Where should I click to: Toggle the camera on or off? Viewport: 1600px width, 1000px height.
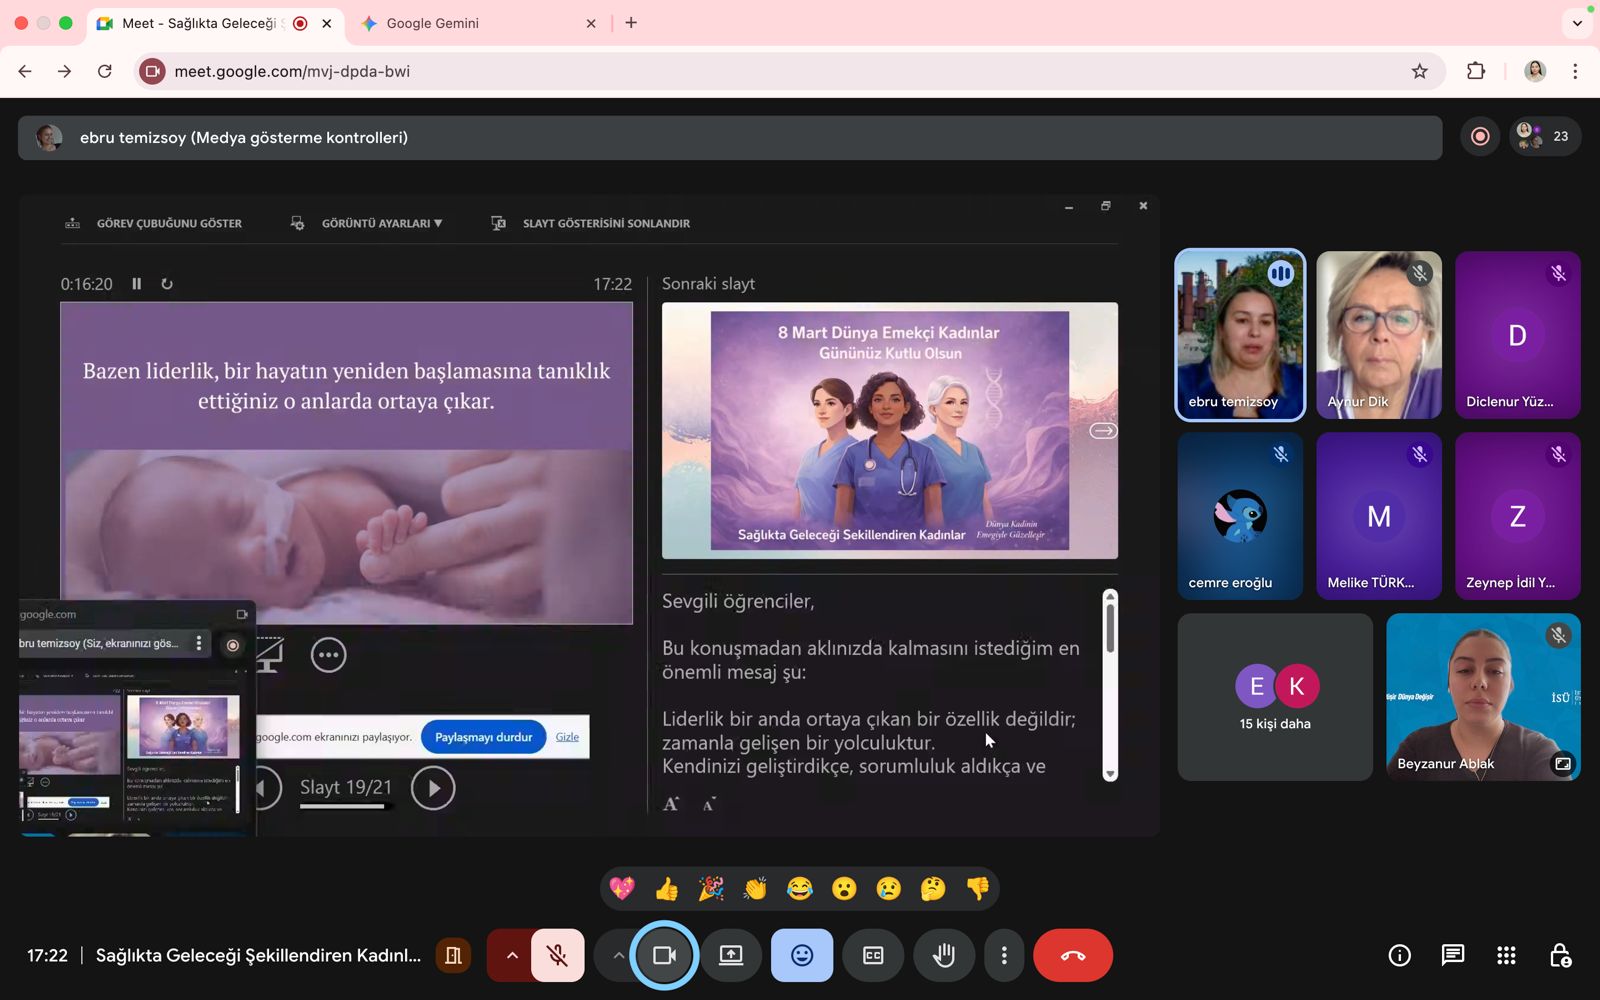(x=664, y=956)
